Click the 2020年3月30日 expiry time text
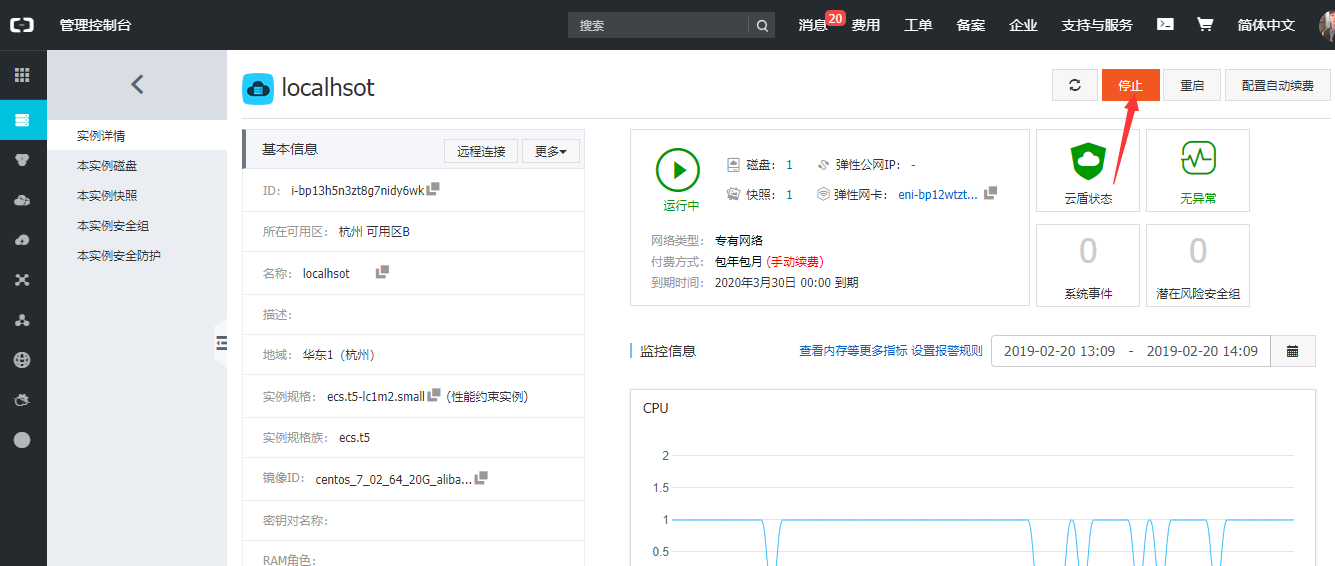The image size is (1335, 566). coord(786,283)
